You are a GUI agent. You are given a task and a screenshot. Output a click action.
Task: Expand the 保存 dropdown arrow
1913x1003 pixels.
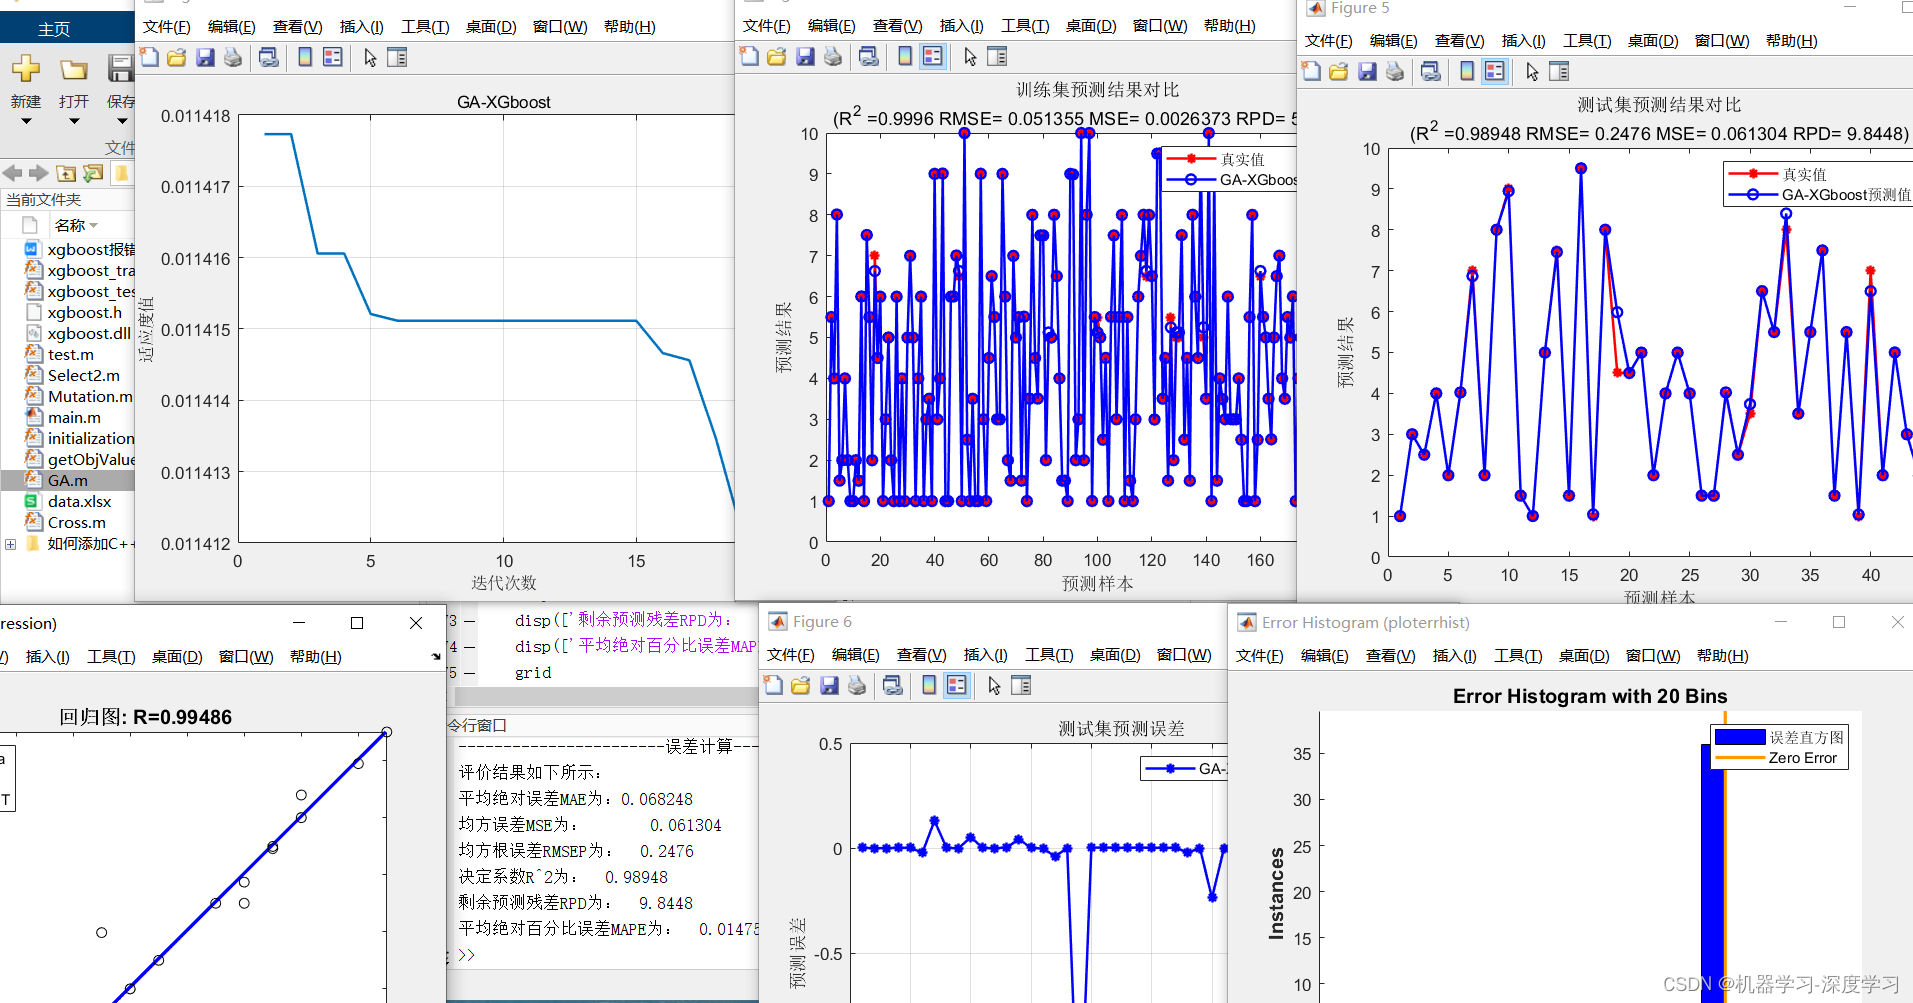tap(122, 121)
